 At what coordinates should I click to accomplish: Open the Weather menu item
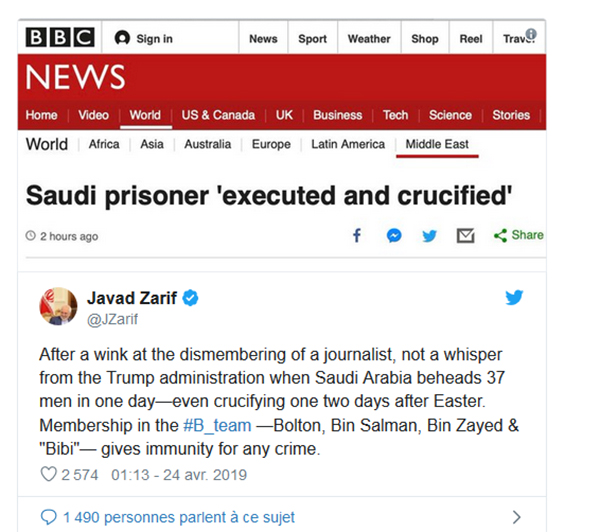tap(369, 39)
